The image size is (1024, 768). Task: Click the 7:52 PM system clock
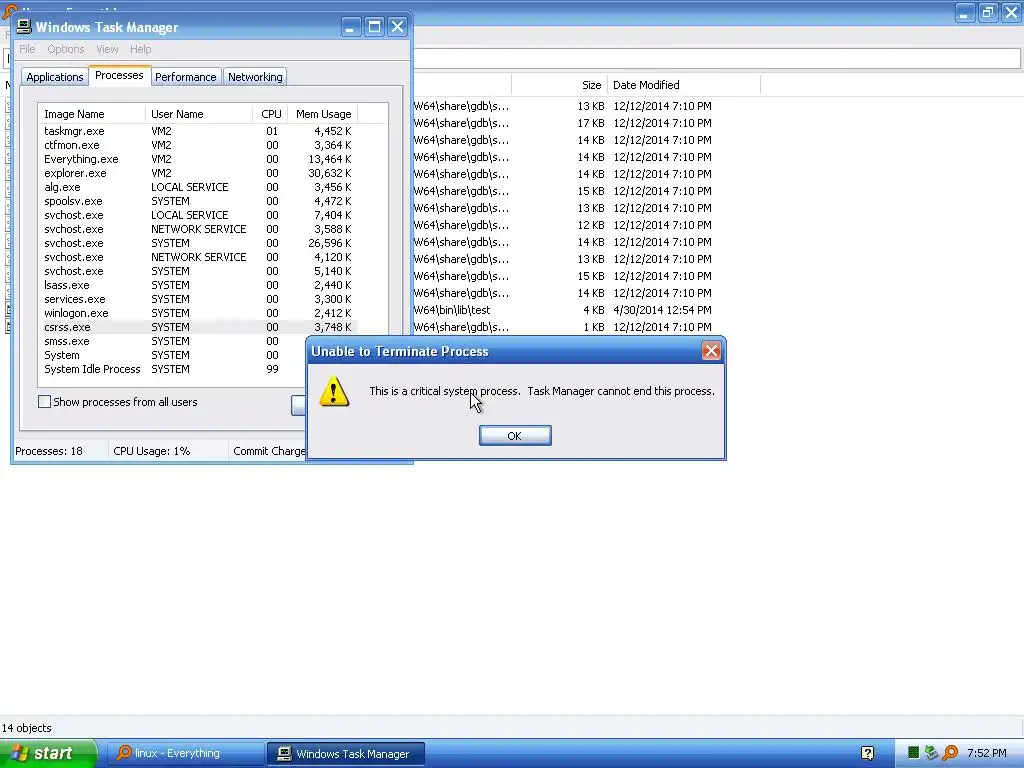[987, 754]
